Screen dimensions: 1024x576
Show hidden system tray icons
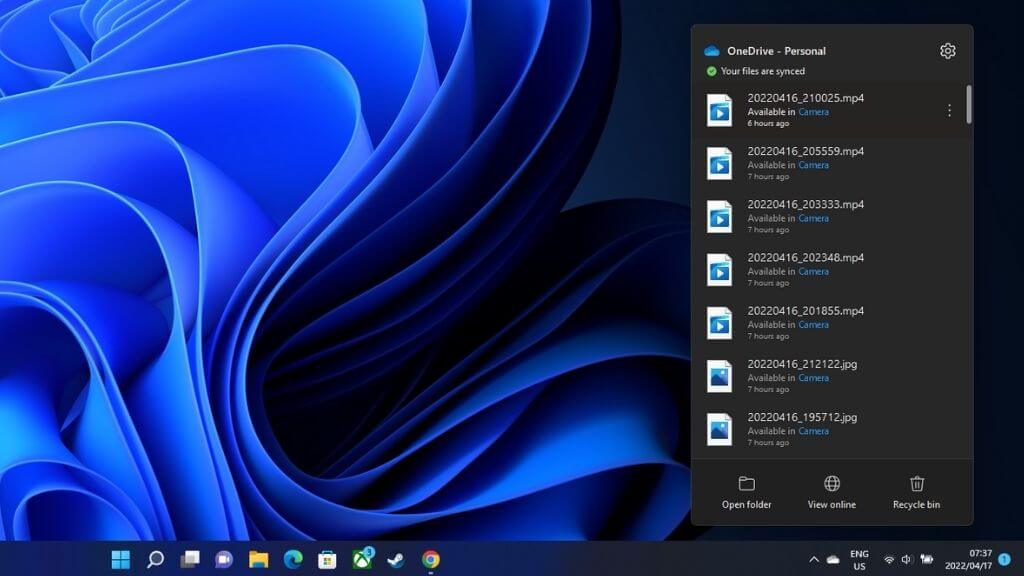(814, 560)
